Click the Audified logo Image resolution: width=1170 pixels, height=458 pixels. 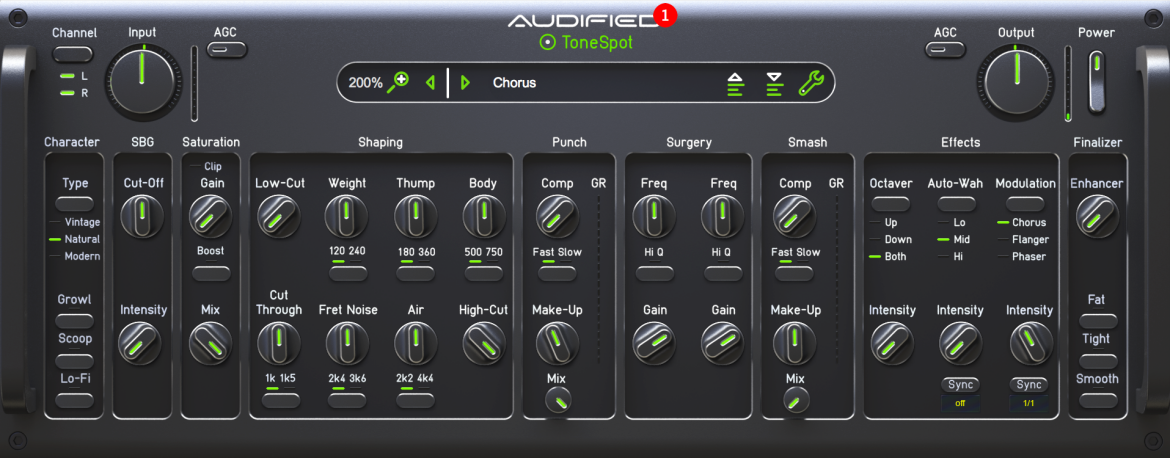pyautogui.click(x=584, y=20)
